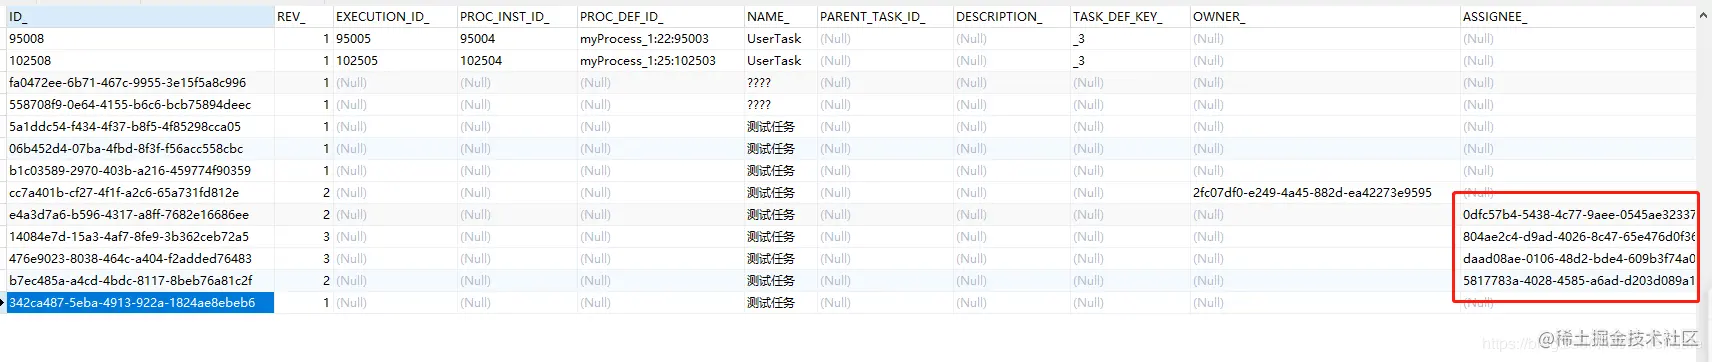Click EXECUTION_ID_ cell 95005
Viewport: 1712px width, 362px height.
395,39
